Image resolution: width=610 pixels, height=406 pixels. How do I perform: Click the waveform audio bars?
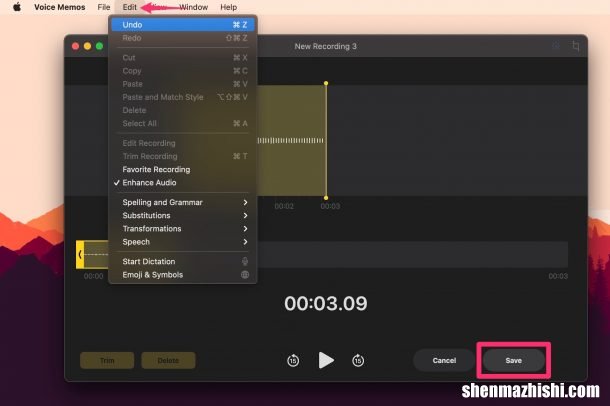tap(291, 140)
